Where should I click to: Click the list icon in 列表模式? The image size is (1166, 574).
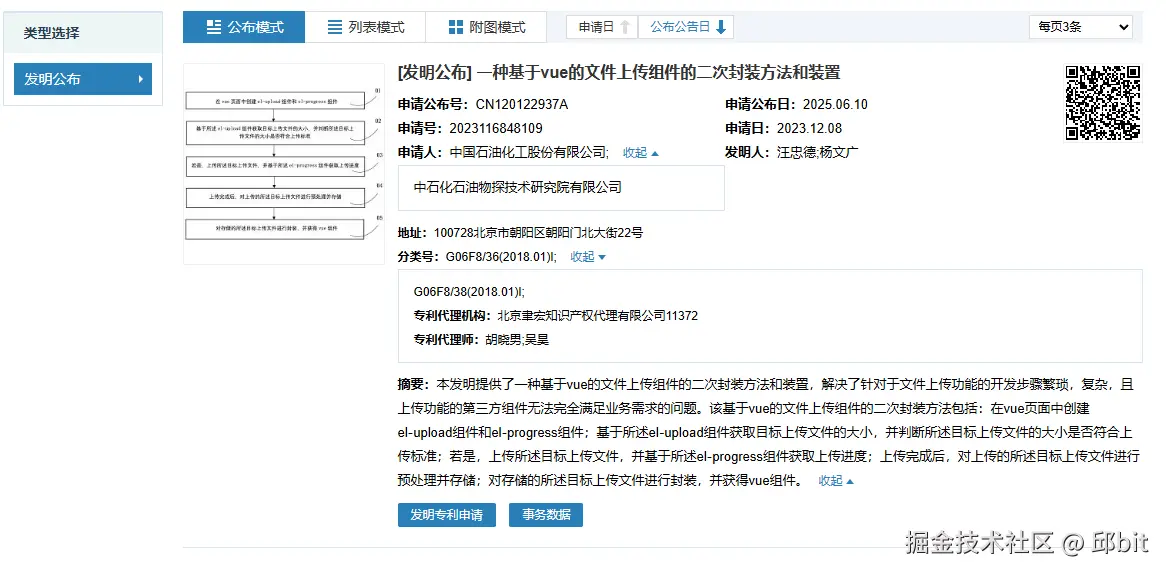[335, 27]
